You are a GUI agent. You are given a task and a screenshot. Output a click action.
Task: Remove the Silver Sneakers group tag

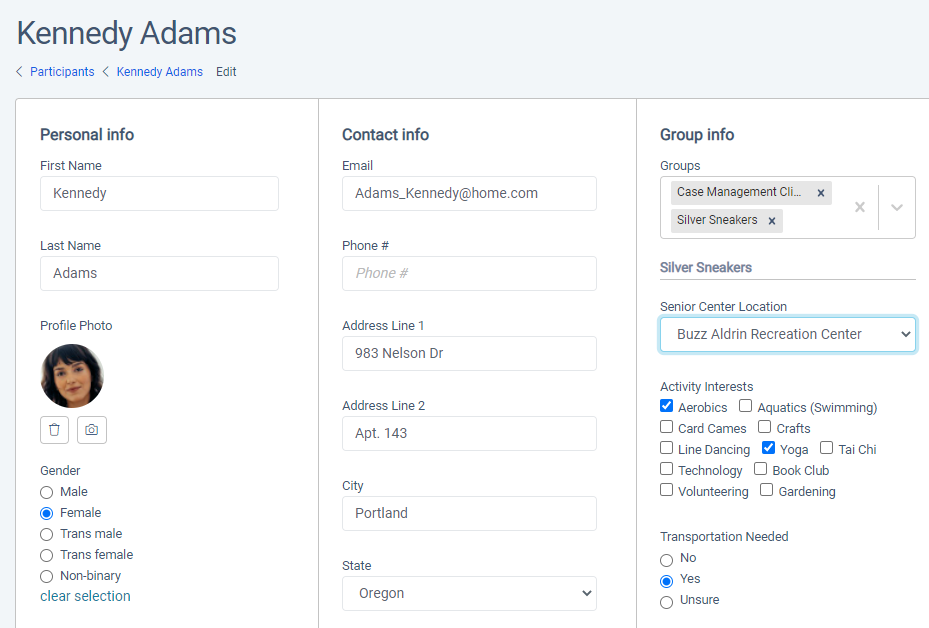[772, 221]
